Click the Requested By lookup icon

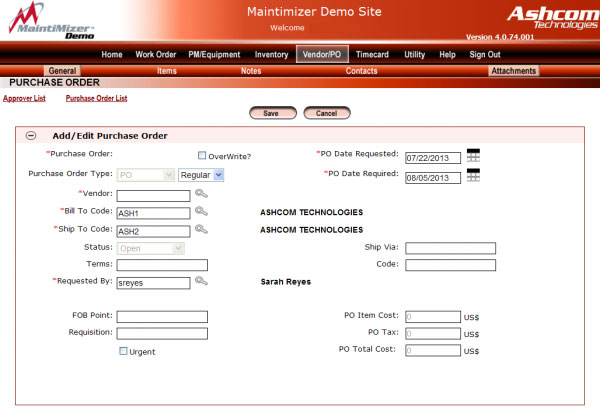pyautogui.click(x=201, y=281)
